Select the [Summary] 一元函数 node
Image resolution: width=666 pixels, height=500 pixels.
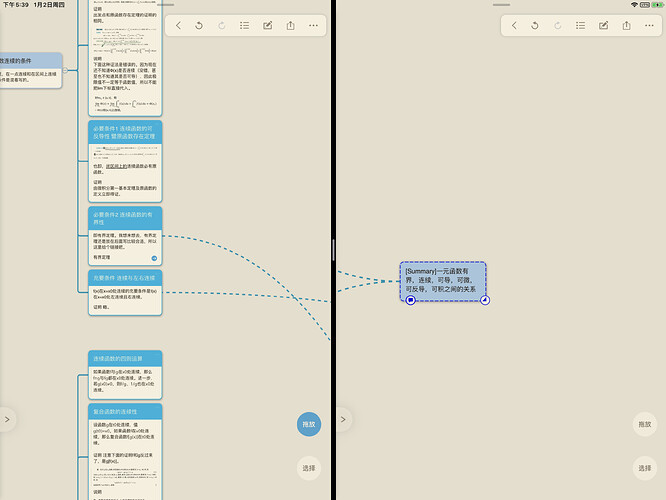coord(443,281)
